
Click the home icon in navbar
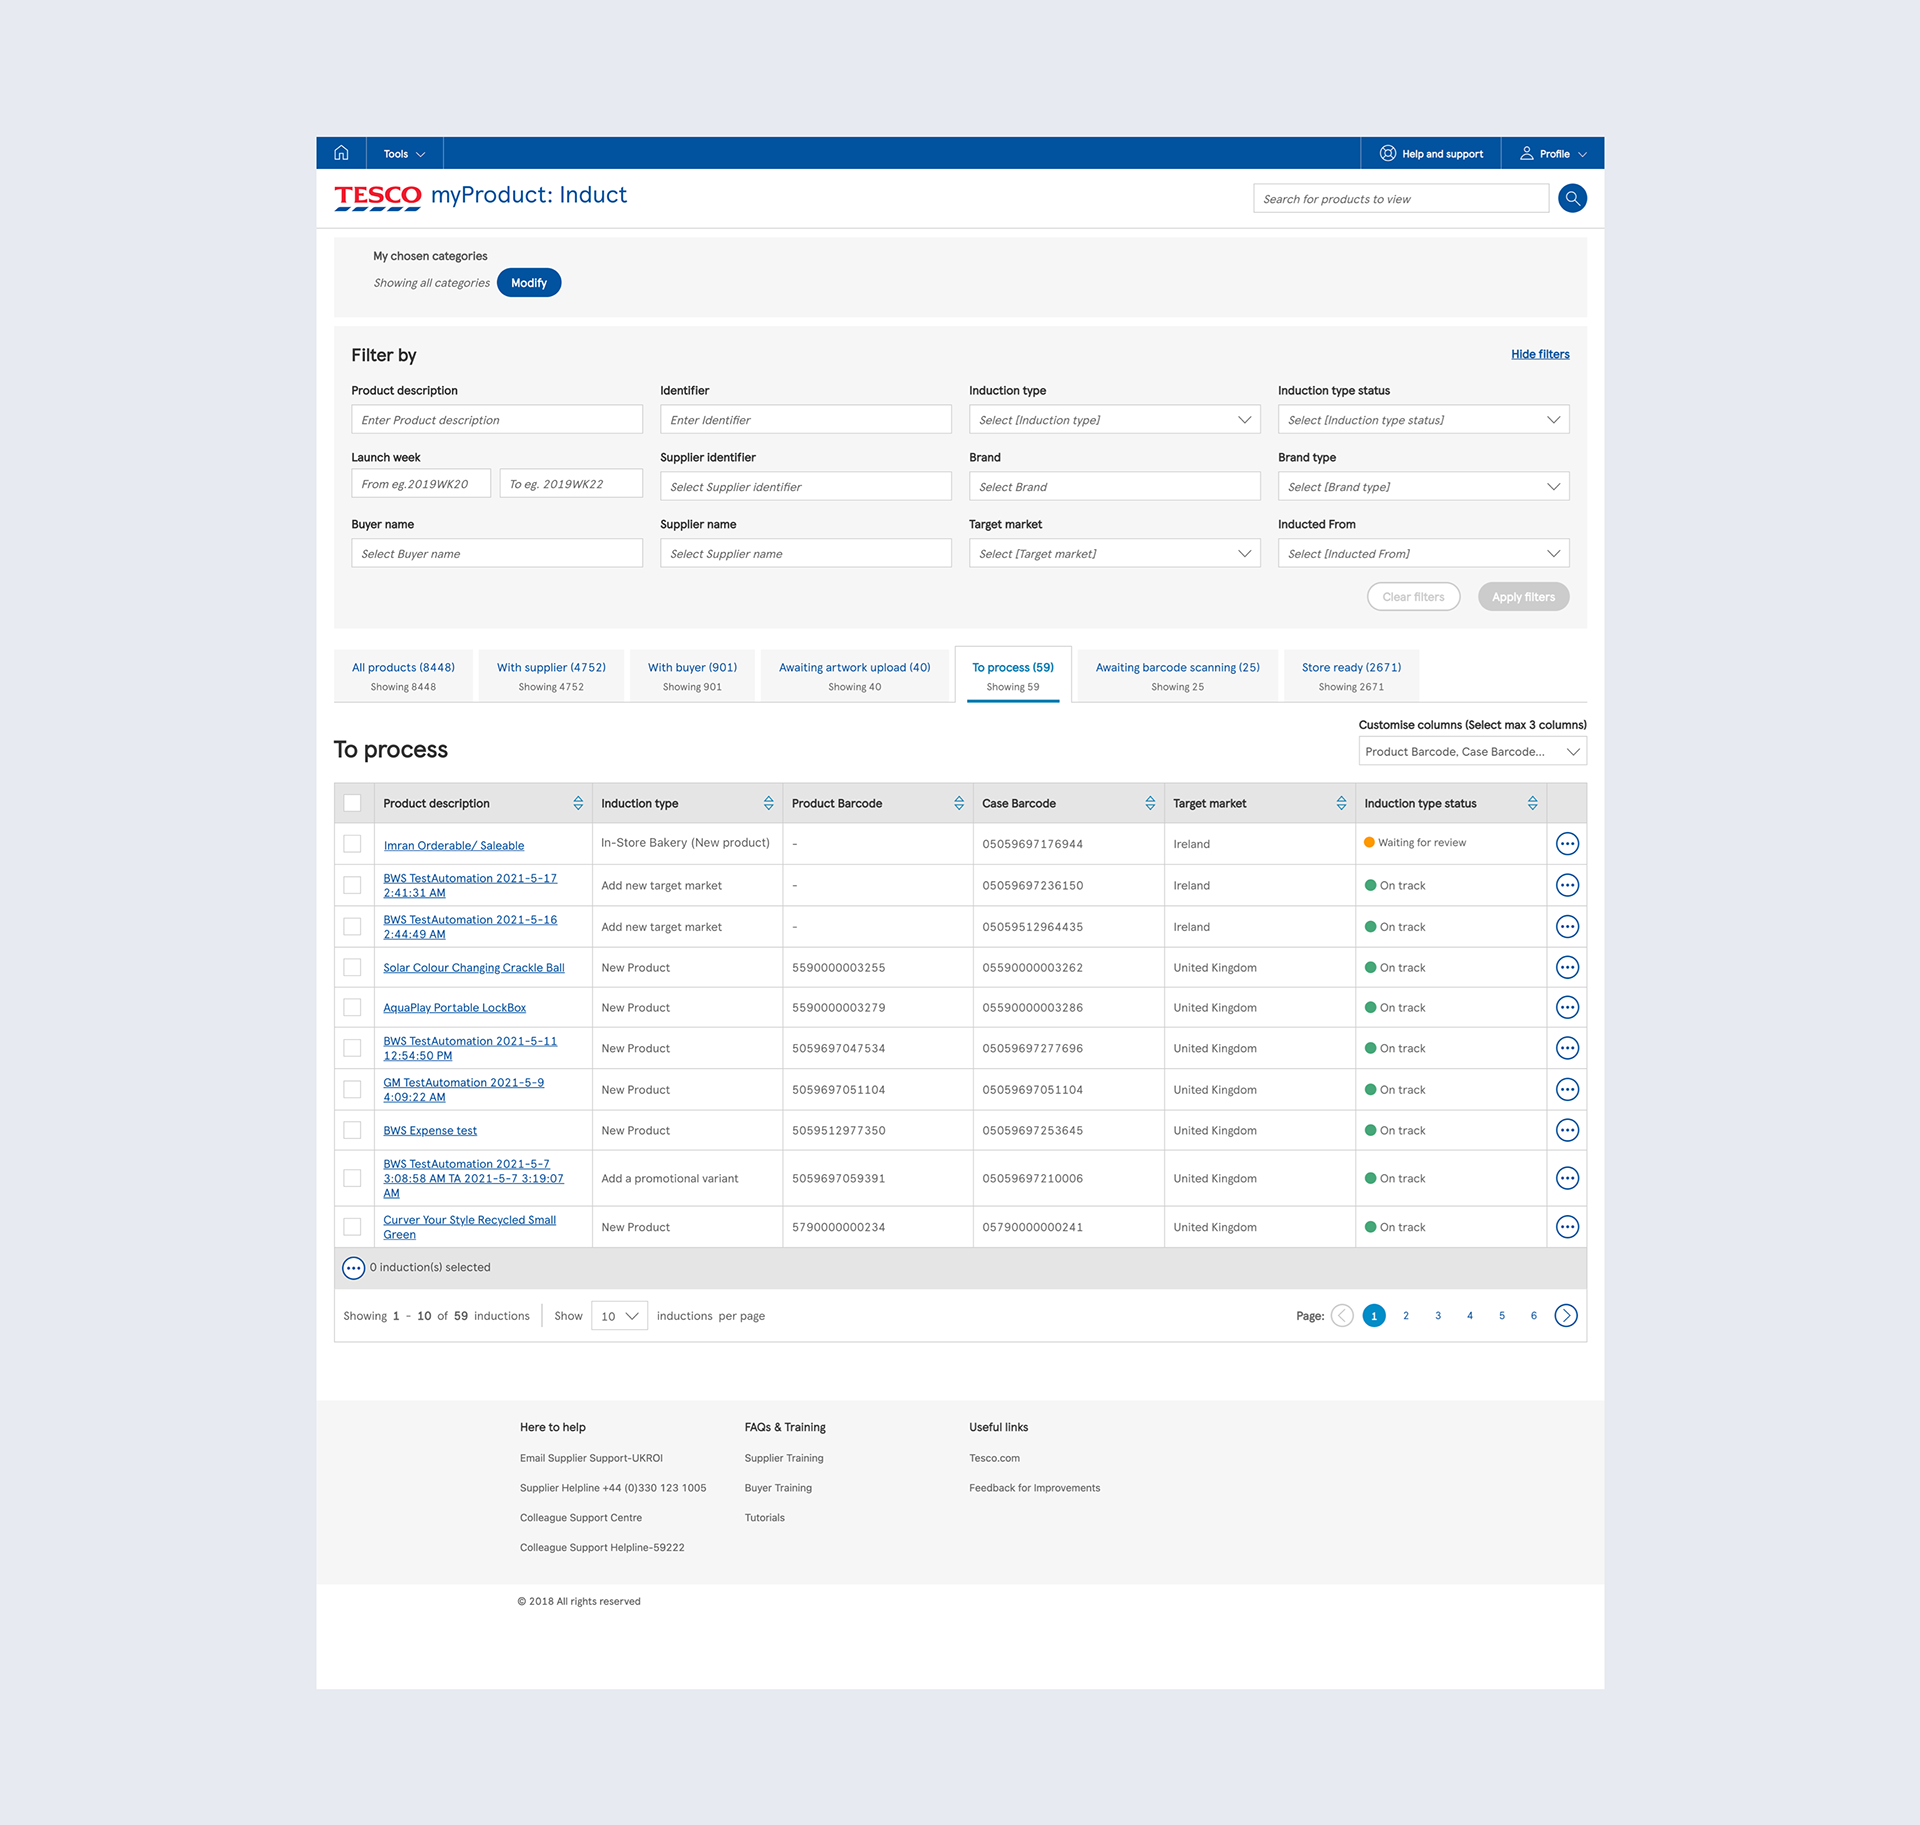[x=341, y=153]
